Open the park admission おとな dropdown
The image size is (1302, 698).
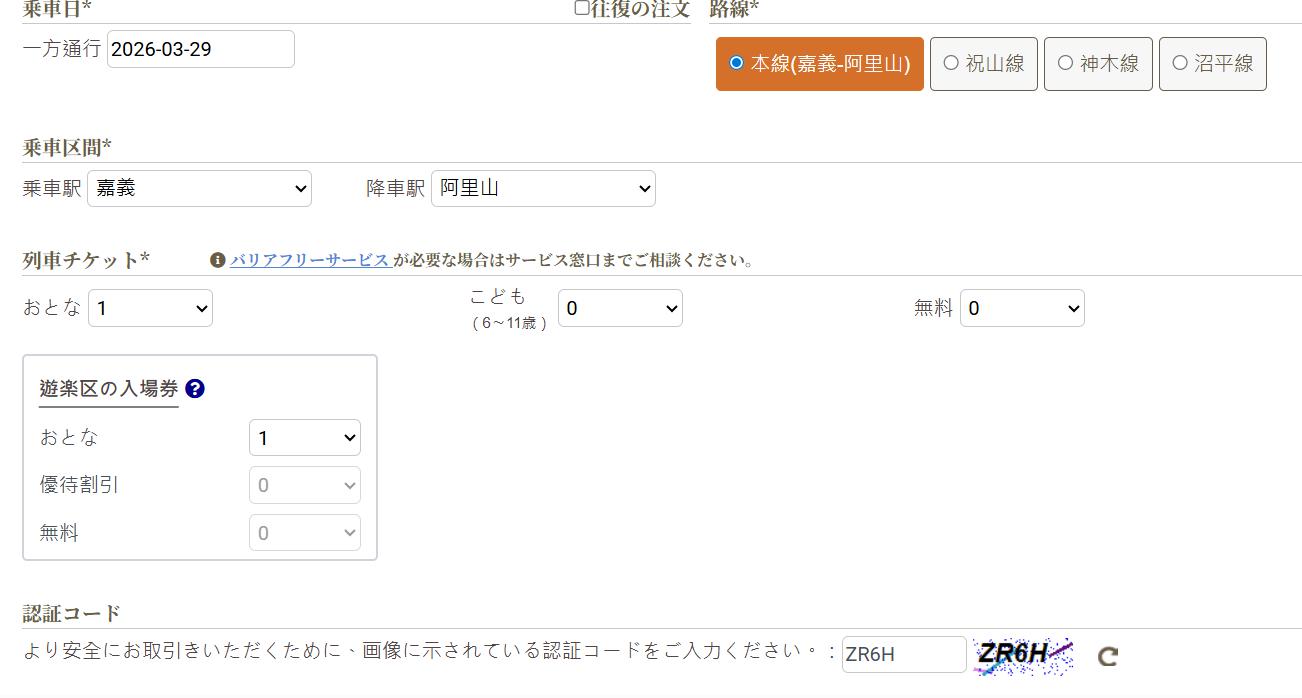pyautogui.click(x=304, y=437)
